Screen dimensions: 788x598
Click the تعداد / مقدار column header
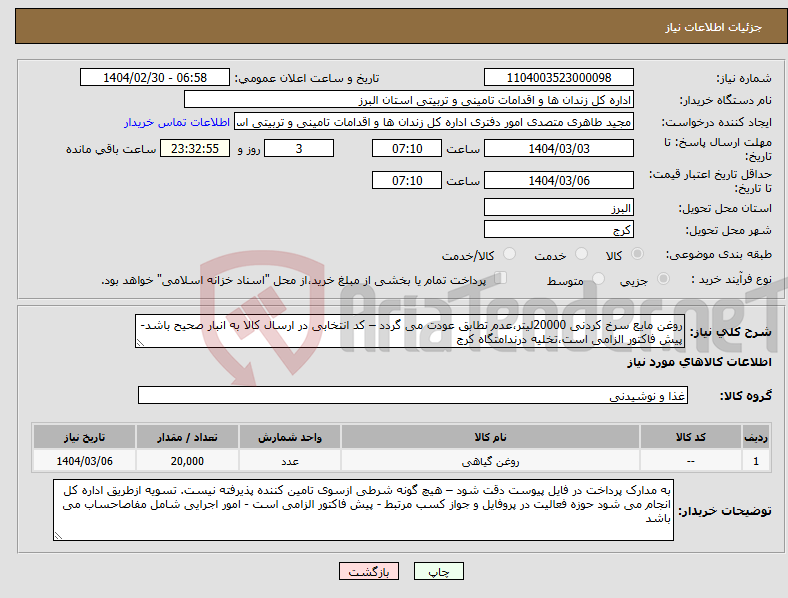coord(187,437)
